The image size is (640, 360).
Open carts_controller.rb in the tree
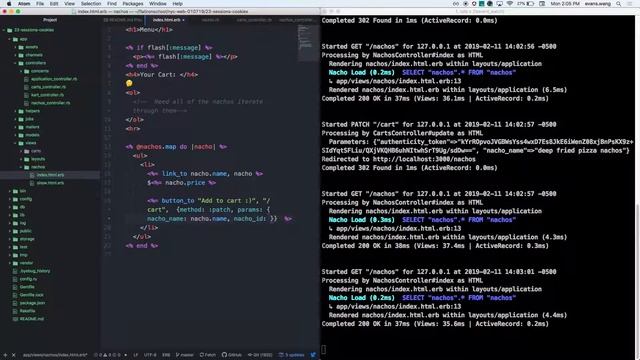click(x=49, y=87)
